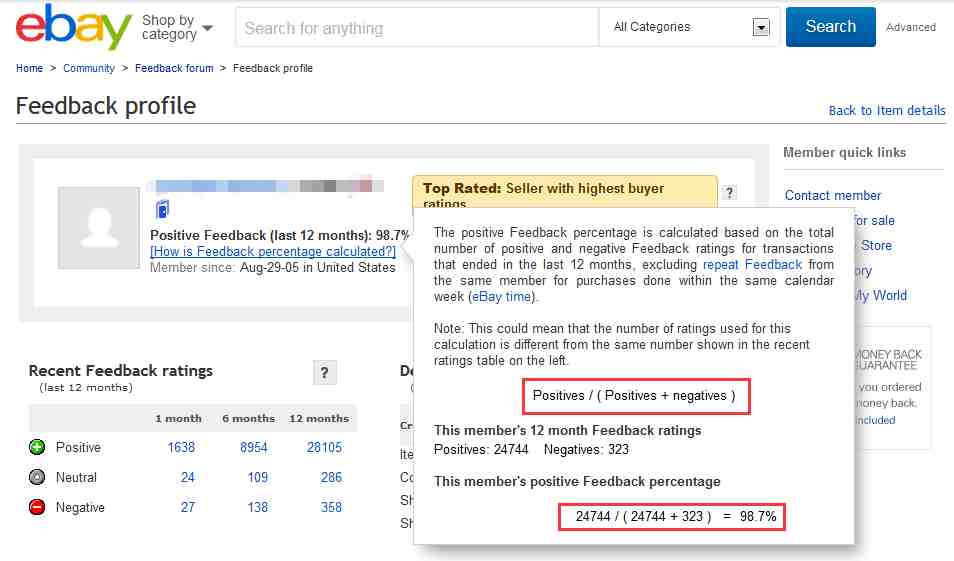The width and height of the screenshot is (954, 561).
Task: Open 1 month negative count 27
Action: [x=187, y=507]
